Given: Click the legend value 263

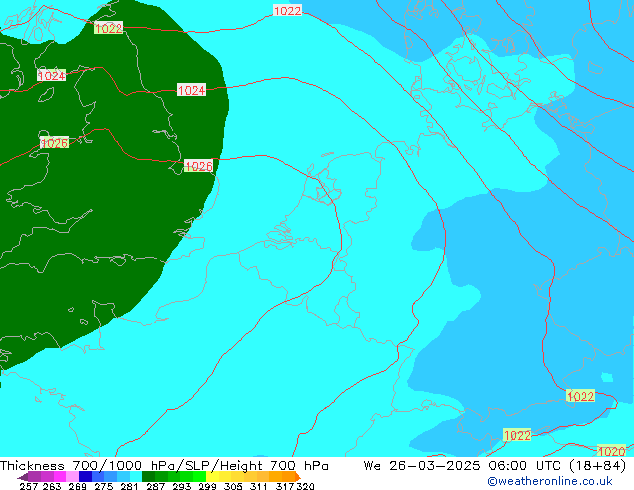Looking at the screenshot, I should tap(52, 486).
